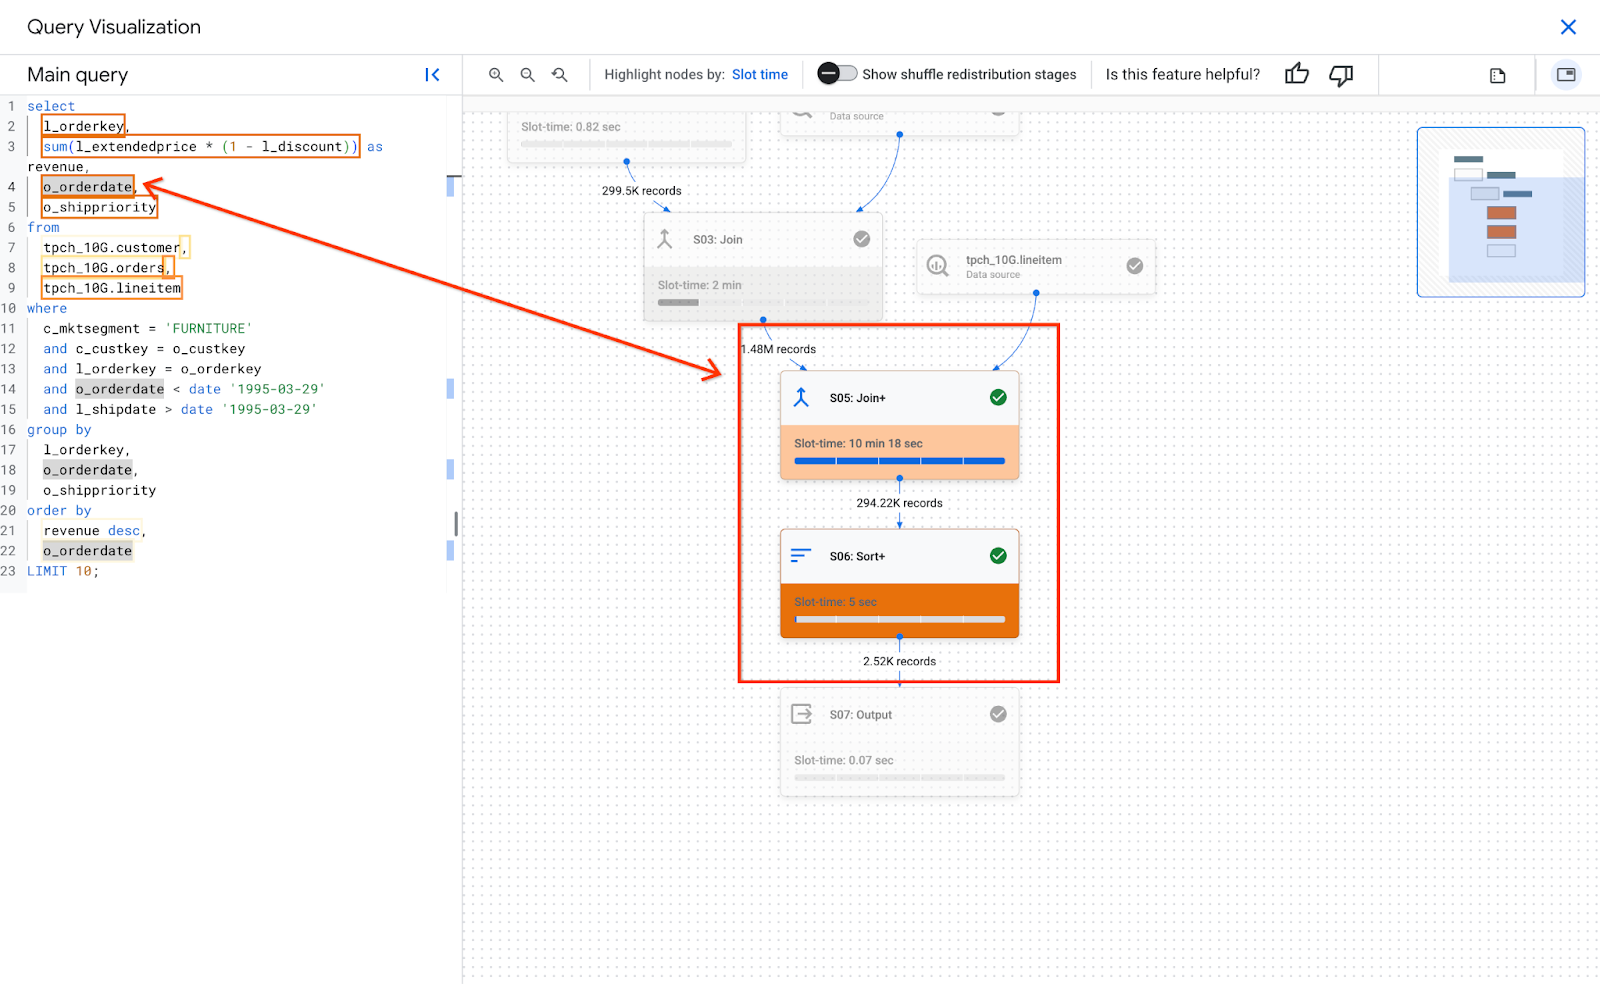Click the data source icon on tpch_10G.lineitem node

click(937, 265)
